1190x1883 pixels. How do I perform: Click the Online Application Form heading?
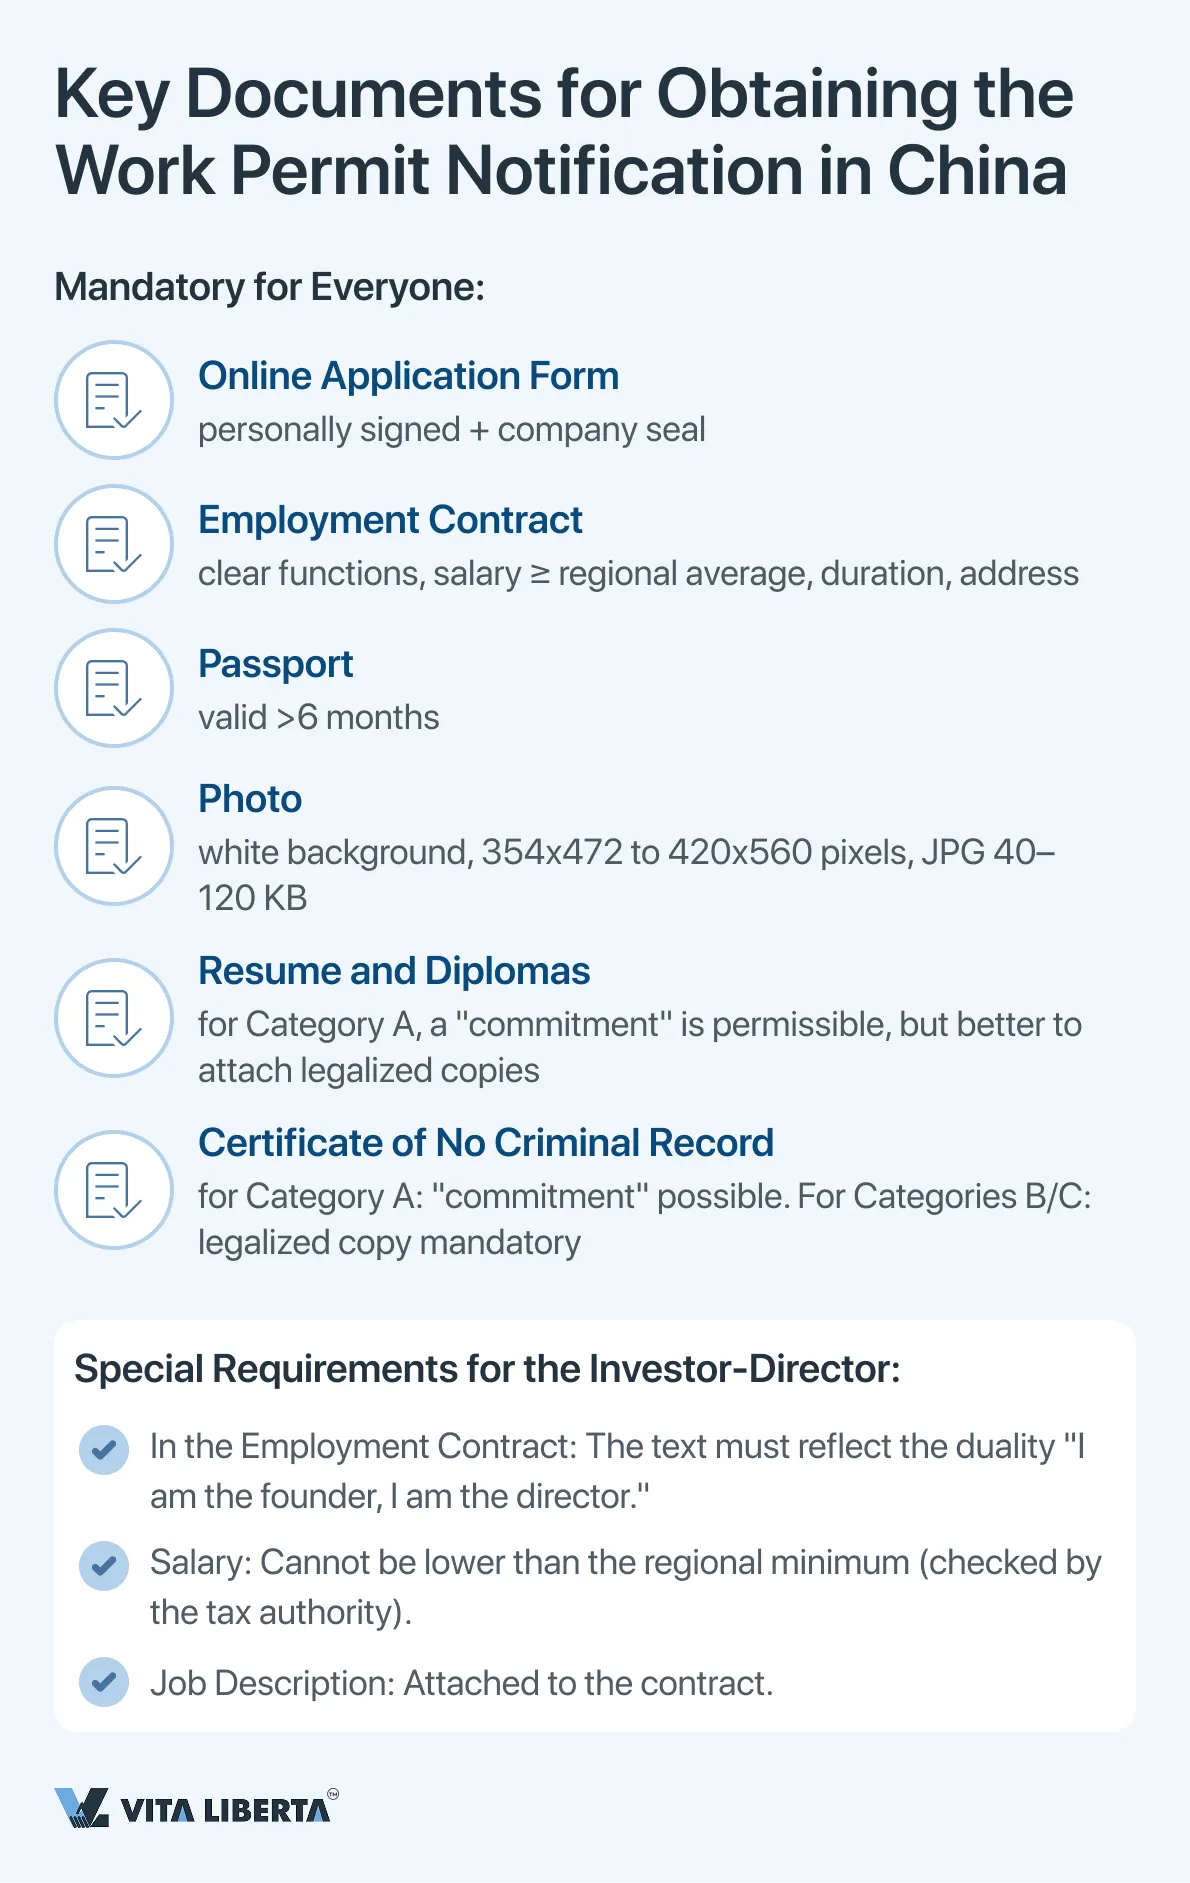tap(408, 376)
